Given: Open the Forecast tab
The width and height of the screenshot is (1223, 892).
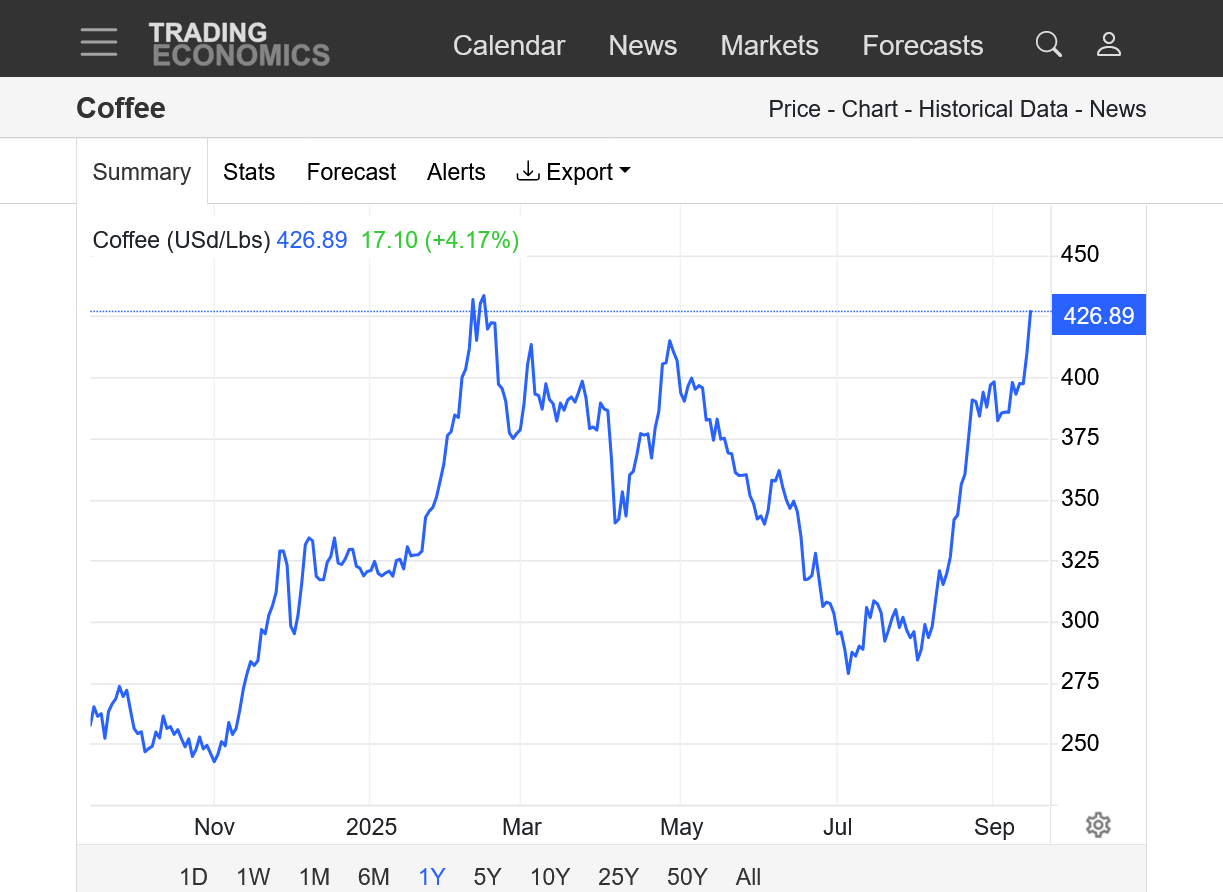Looking at the screenshot, I should pos(351,172).
